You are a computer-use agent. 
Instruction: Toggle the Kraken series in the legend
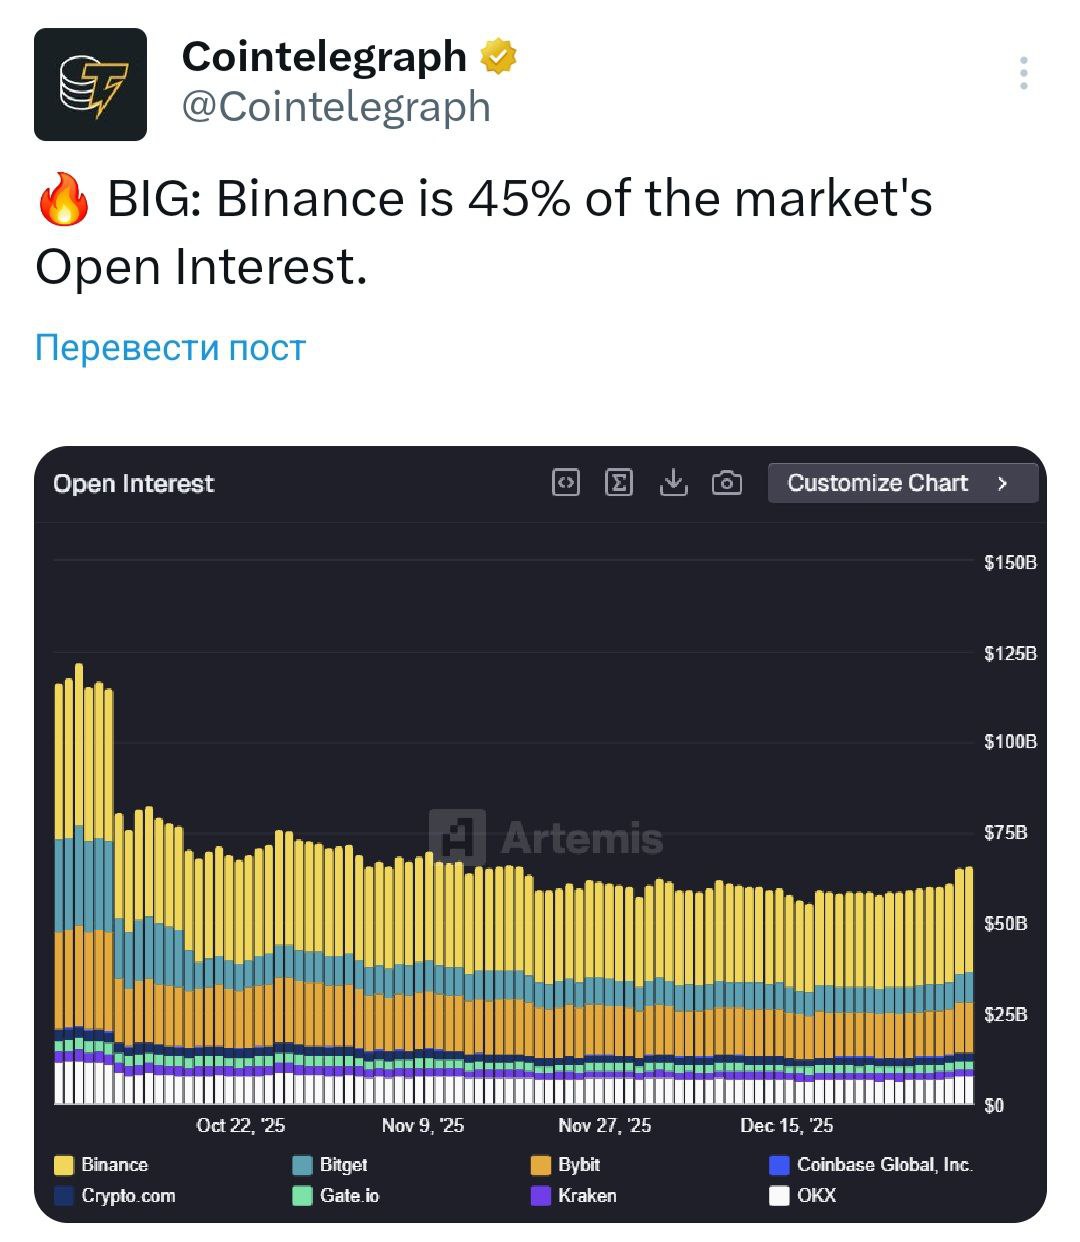pyautogui.click(x=586, y=1196)
